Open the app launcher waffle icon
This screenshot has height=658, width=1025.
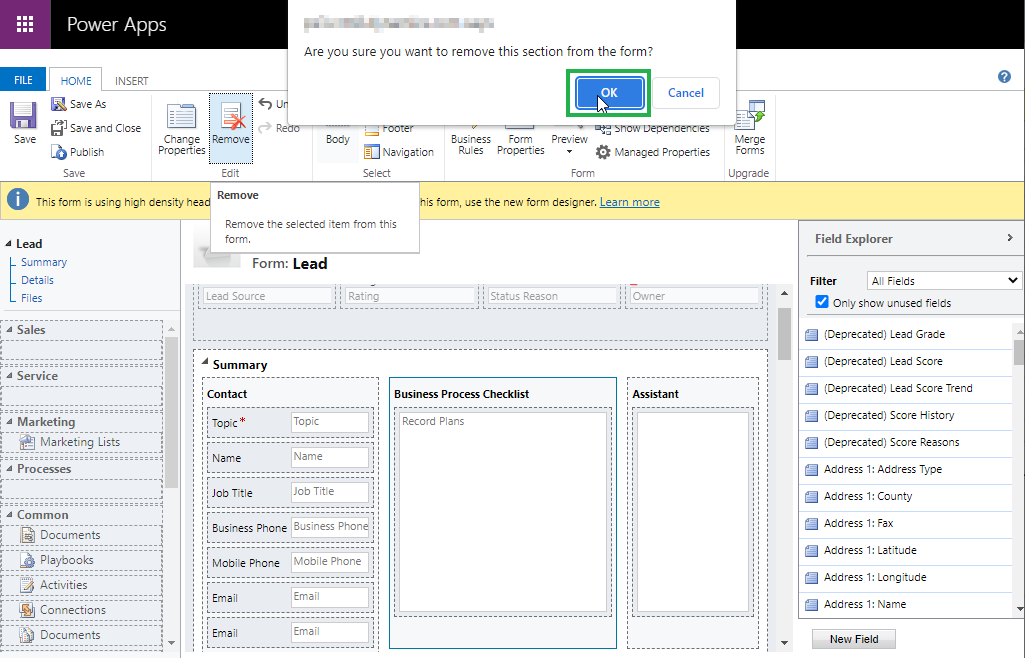(25, 24)
